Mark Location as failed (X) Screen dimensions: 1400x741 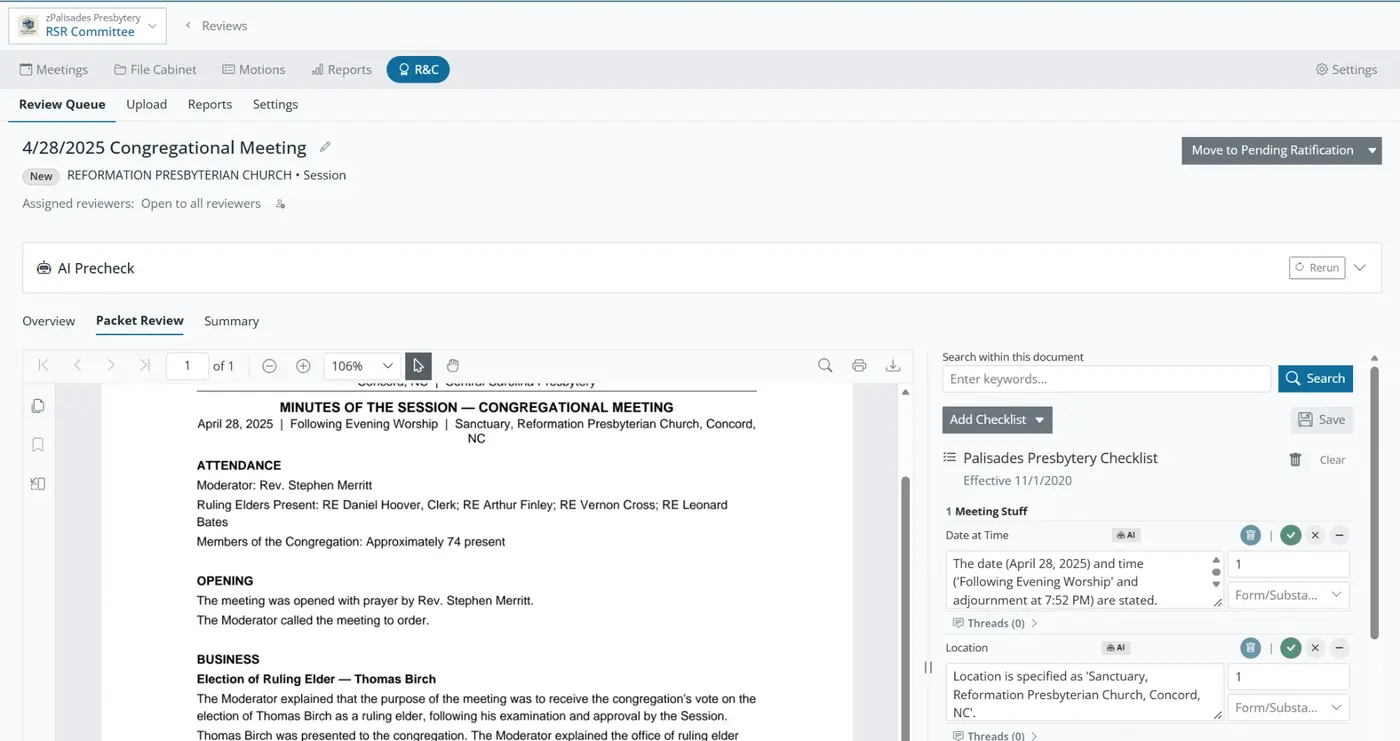coord(1315,648)
